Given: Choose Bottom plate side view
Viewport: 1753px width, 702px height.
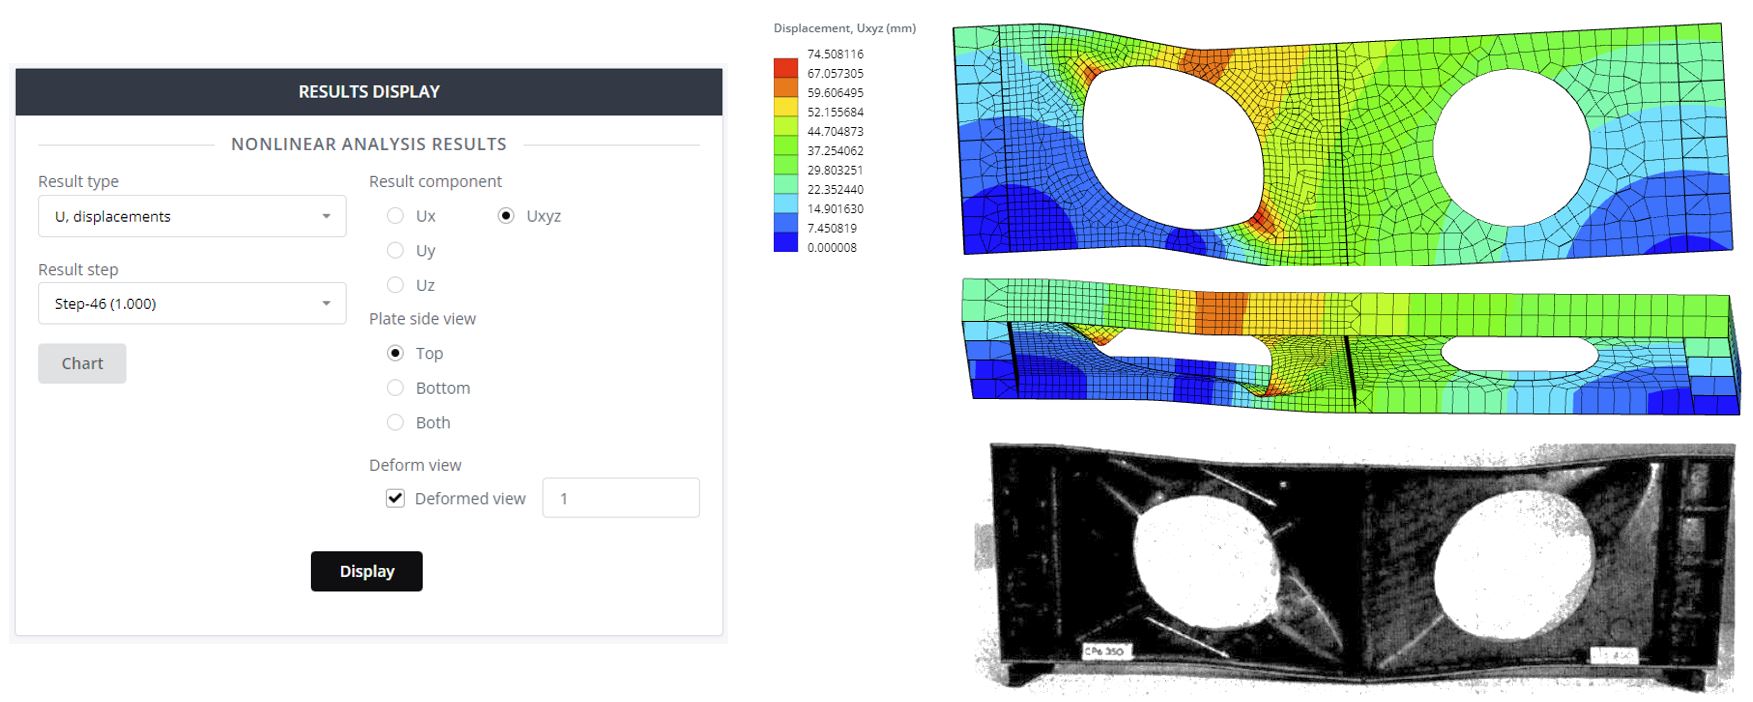Looking at the screenshot, I should [x=395, y=388].
